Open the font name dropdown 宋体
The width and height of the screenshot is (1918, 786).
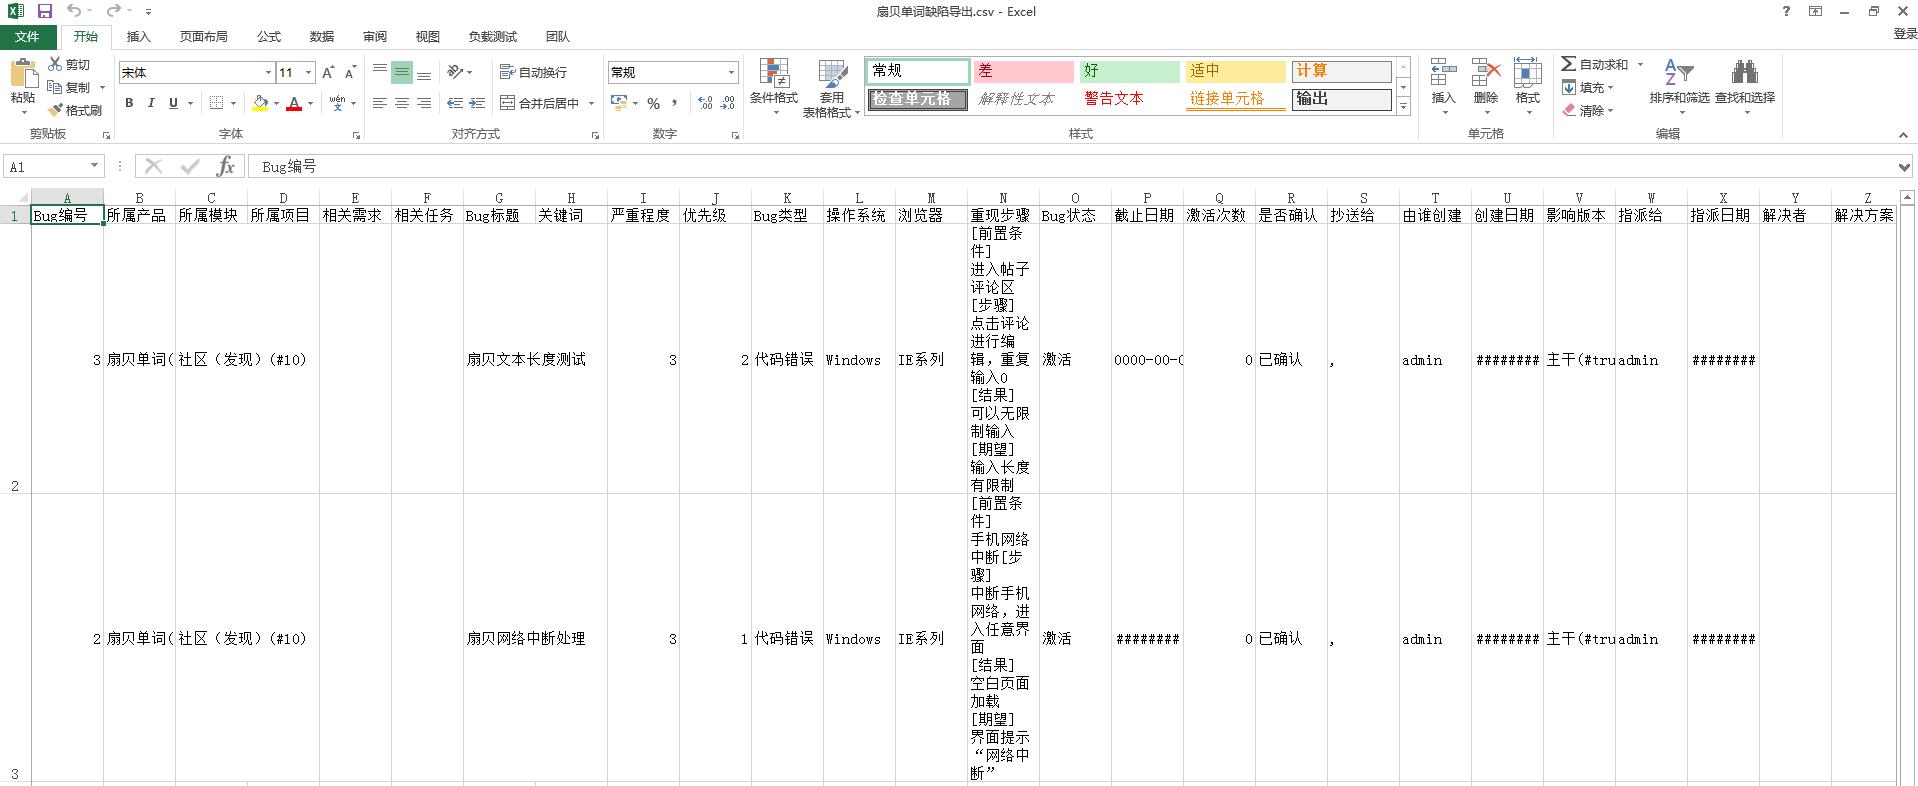pyautogui.click(x=268, y=72)
